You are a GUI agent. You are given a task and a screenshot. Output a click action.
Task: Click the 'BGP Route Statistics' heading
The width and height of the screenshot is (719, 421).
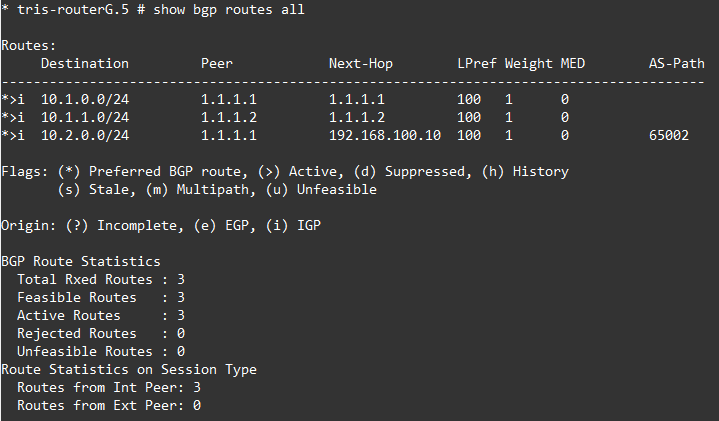coord(81,262)
